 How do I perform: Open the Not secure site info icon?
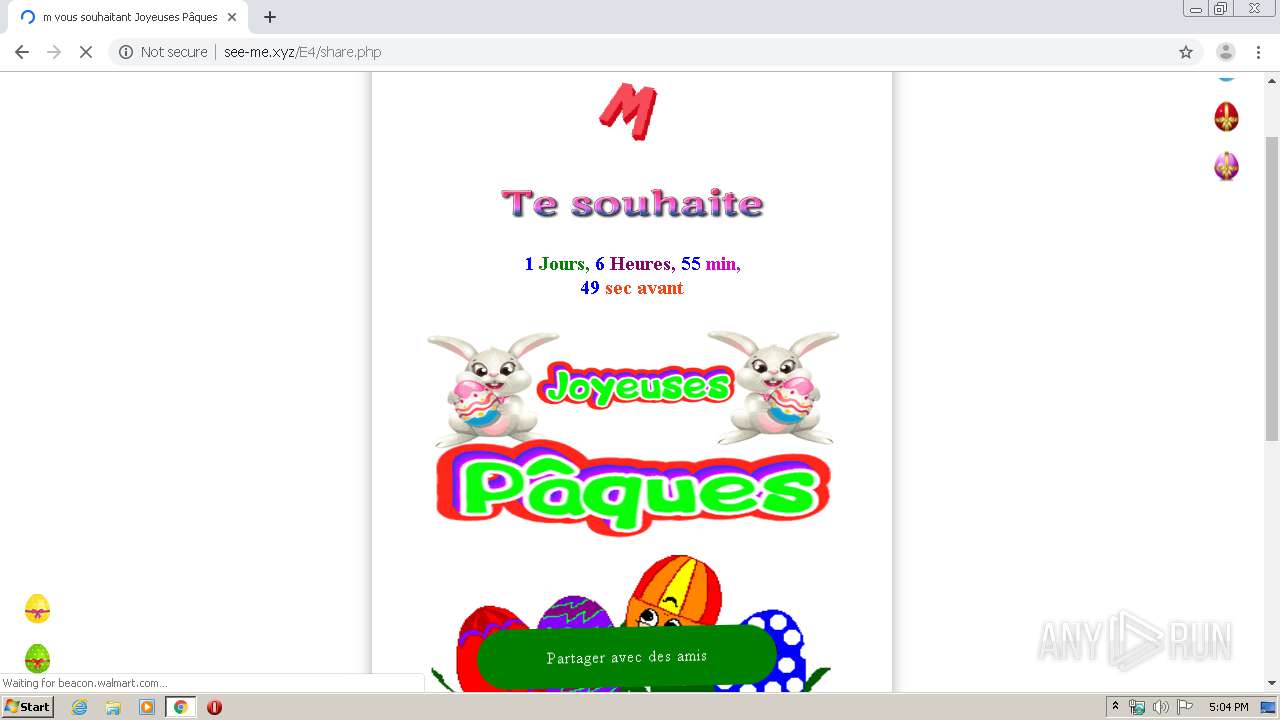point(126,52)
